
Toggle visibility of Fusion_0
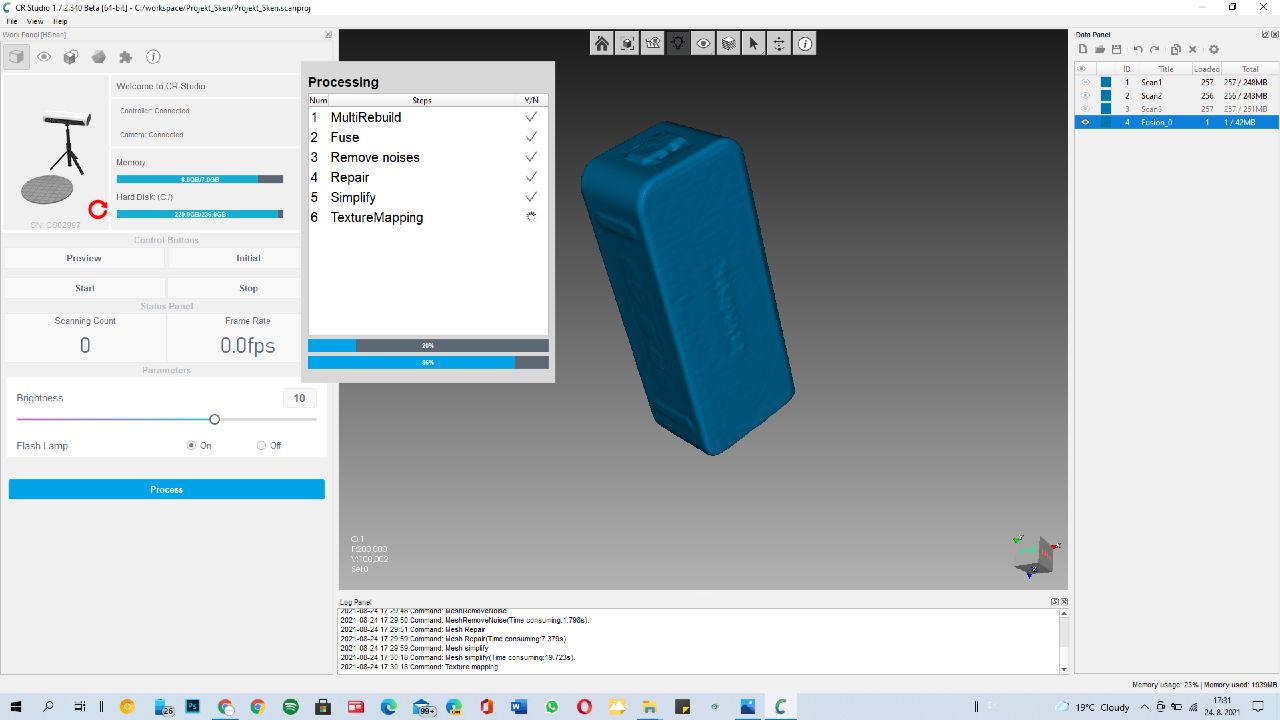coord(1085,122)
